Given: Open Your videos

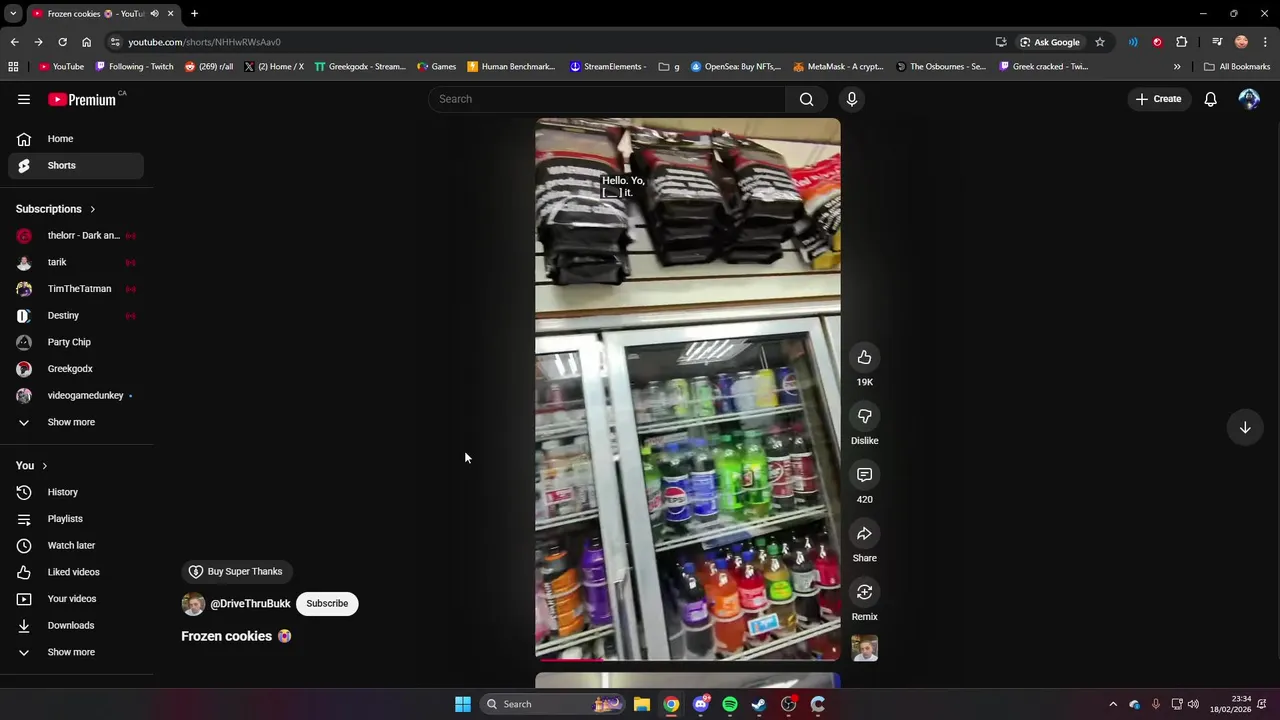Looking at the screenshot, I should point(76,599).
